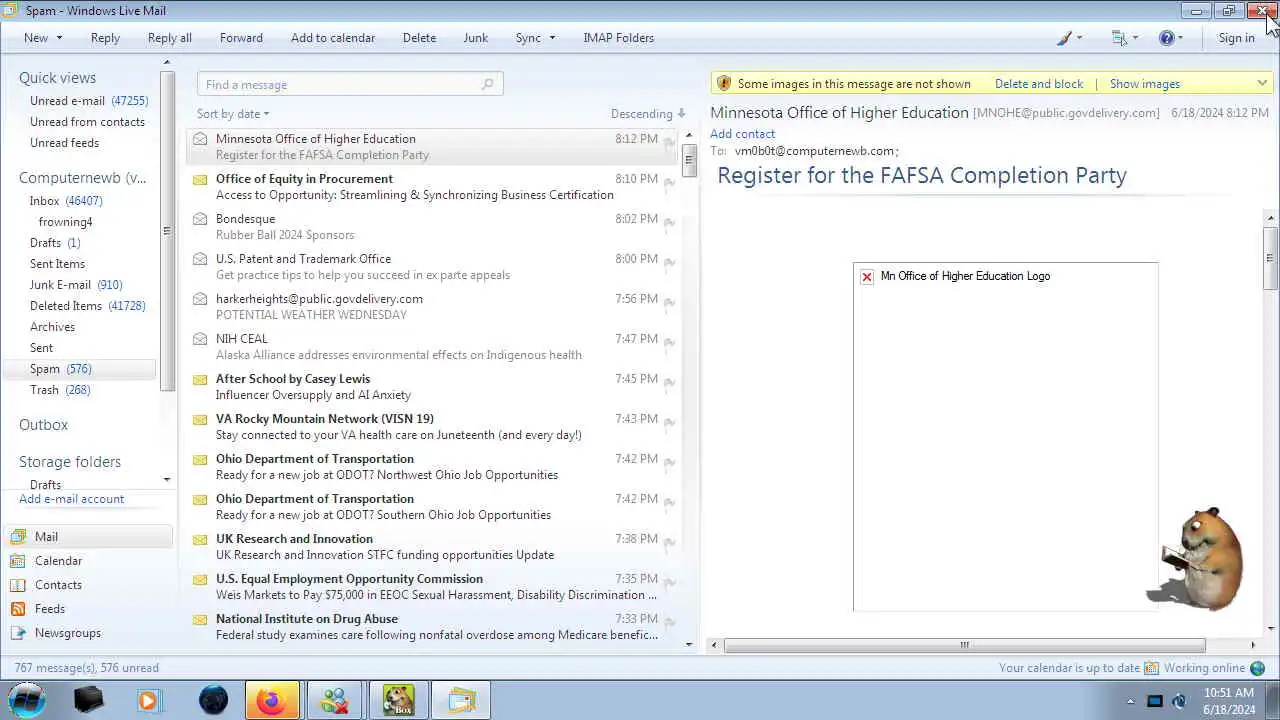Click Reply in the toolbar
Image resolution: width=1280 pixels, height=720 pixels.
(x=105, y=38)
